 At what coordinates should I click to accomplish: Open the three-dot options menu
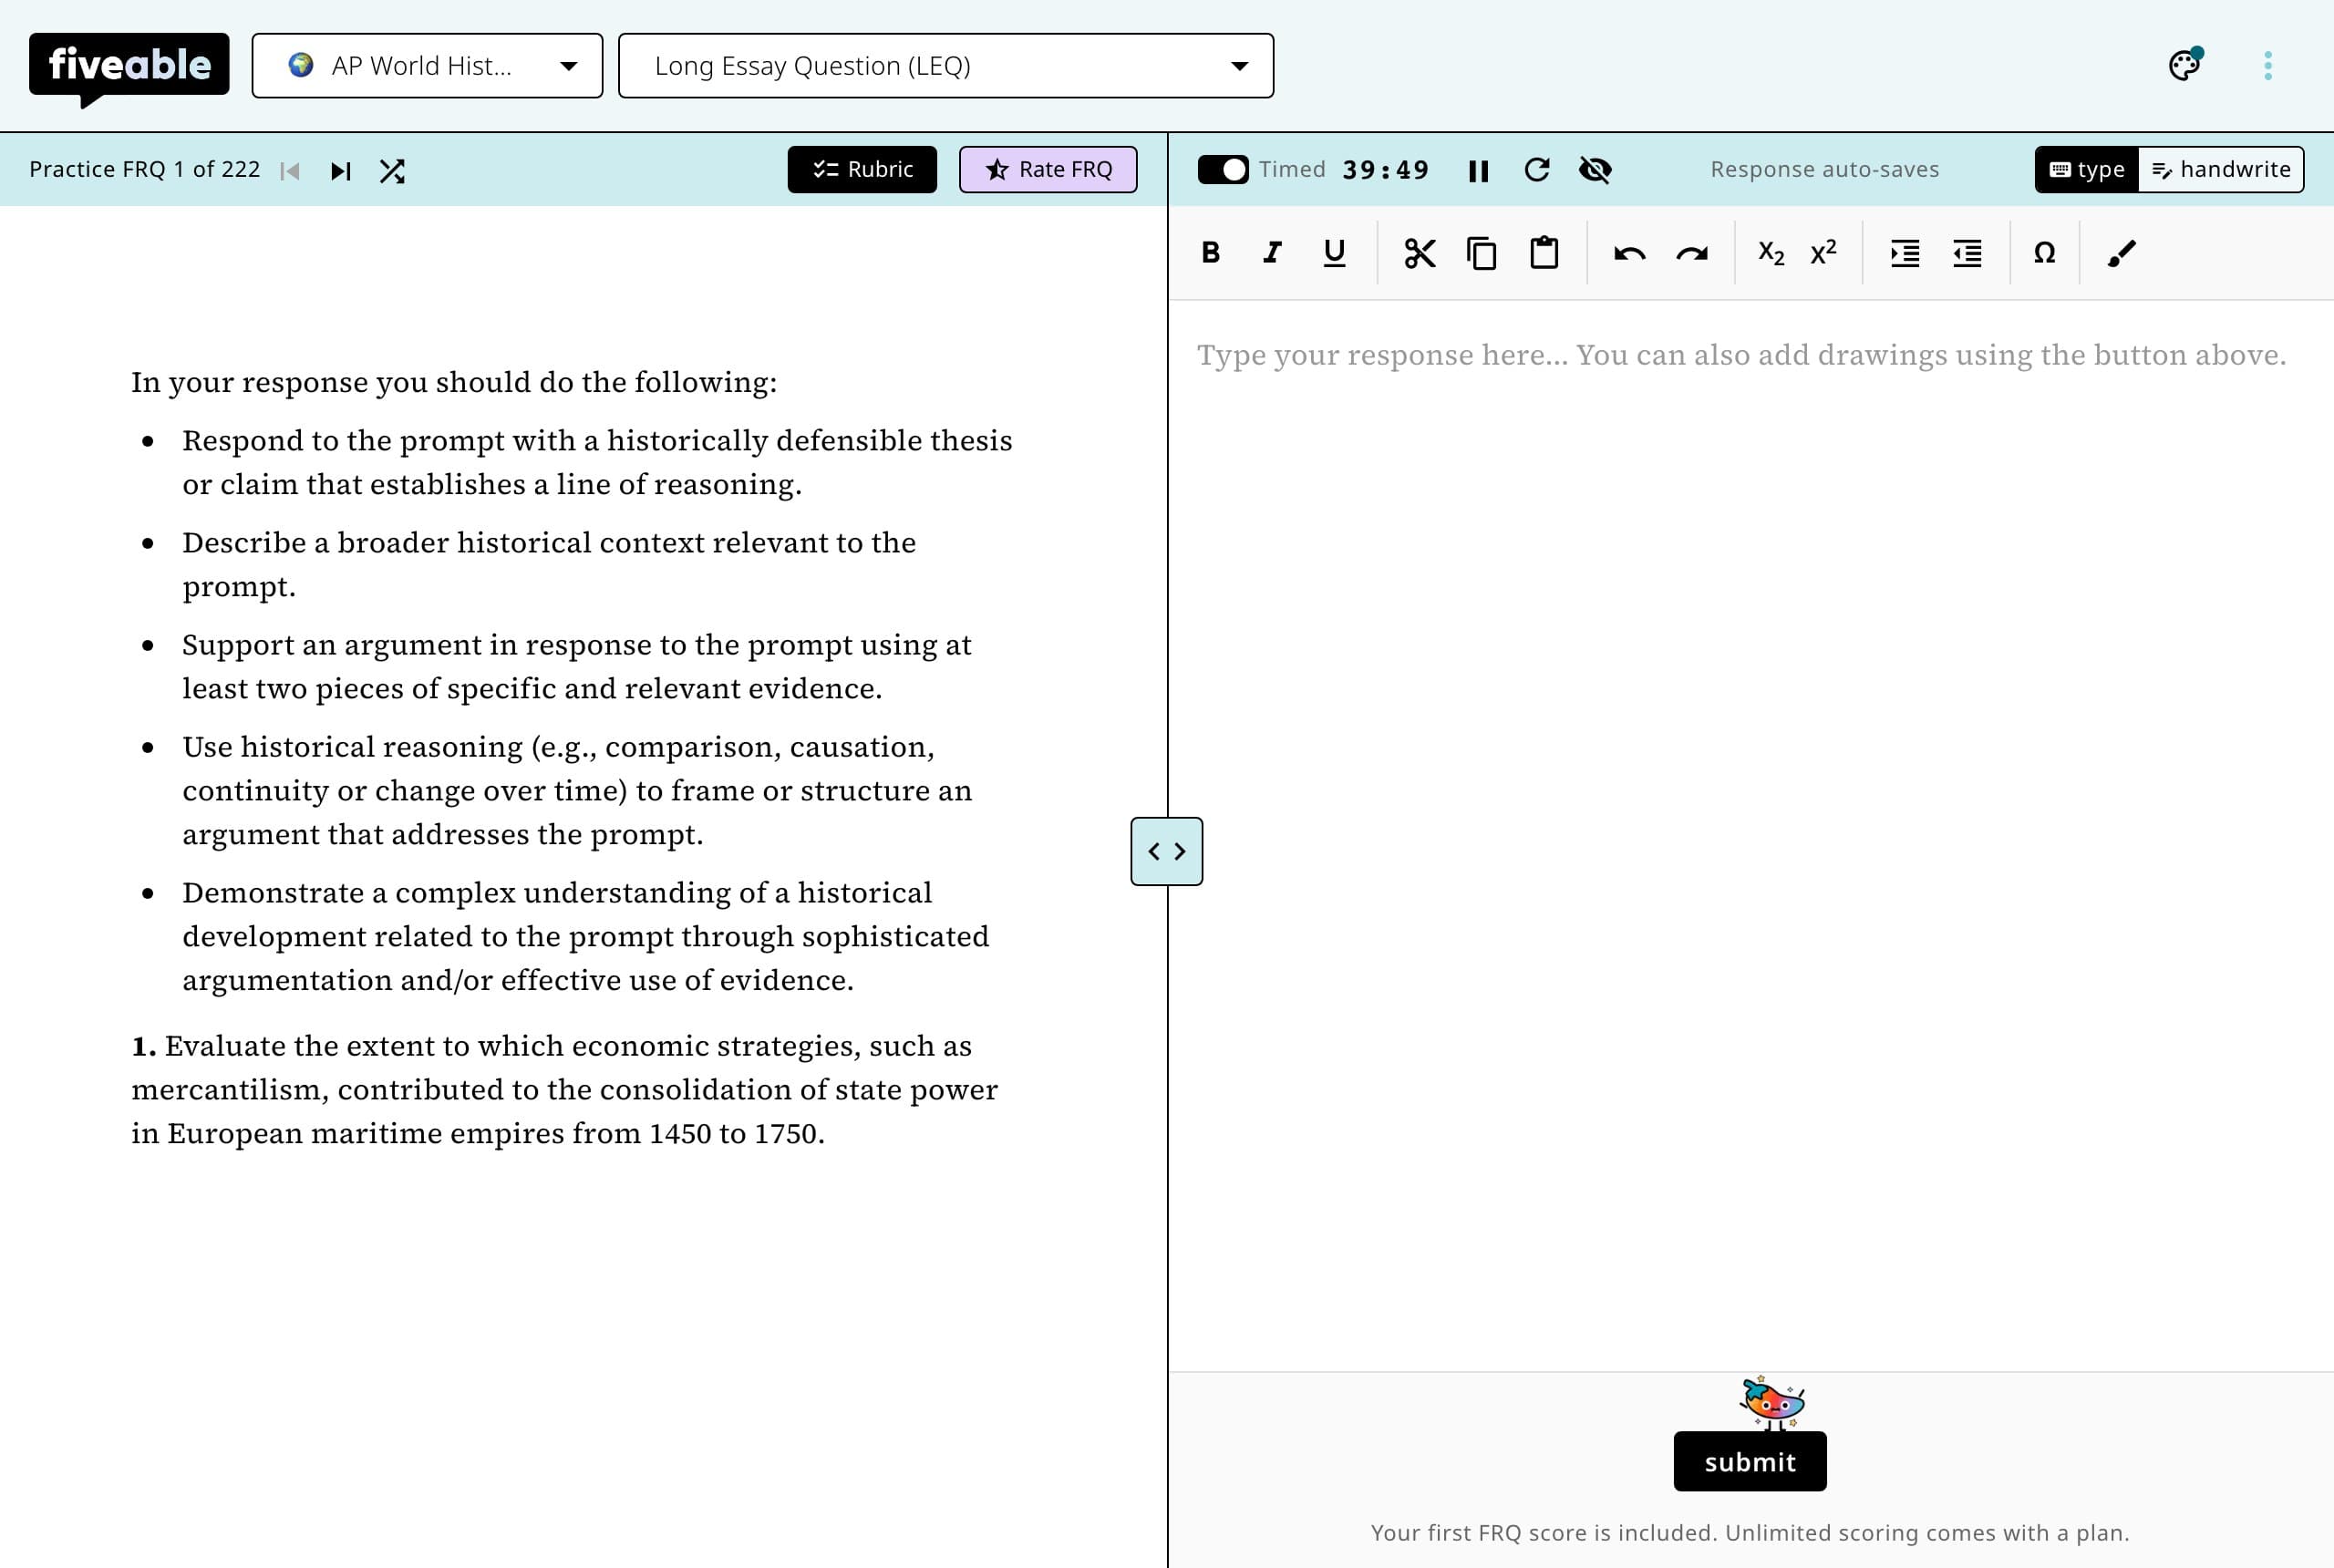[2268, 66]
